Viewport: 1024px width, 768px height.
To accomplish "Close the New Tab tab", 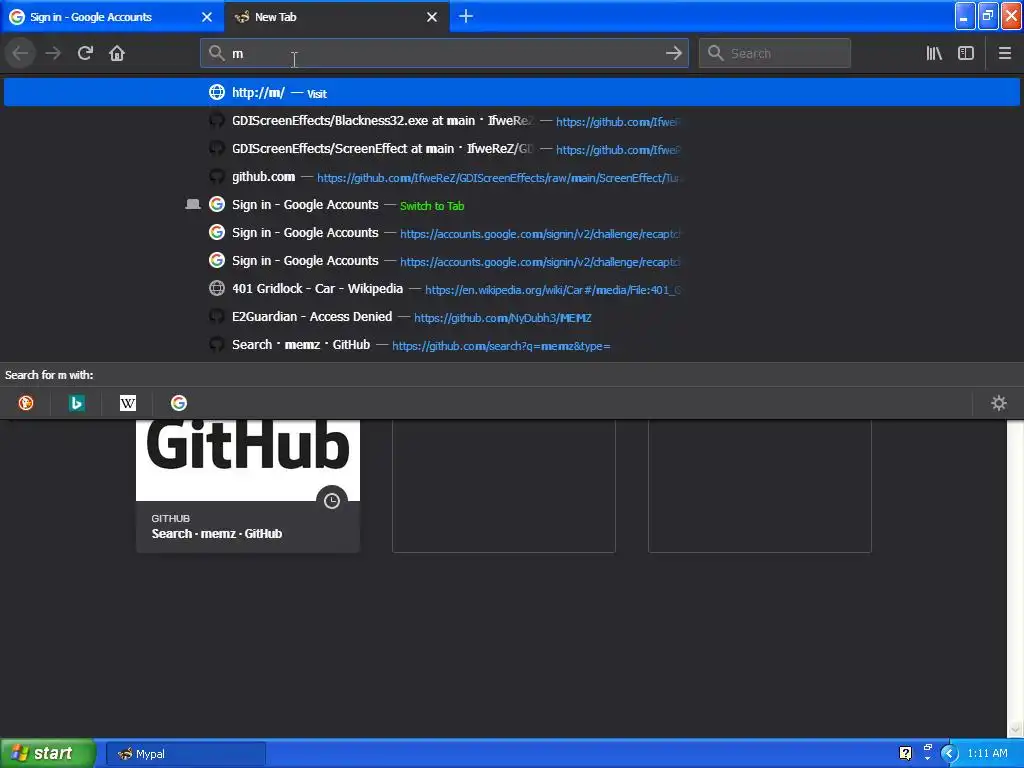I will tap(432, 17).
